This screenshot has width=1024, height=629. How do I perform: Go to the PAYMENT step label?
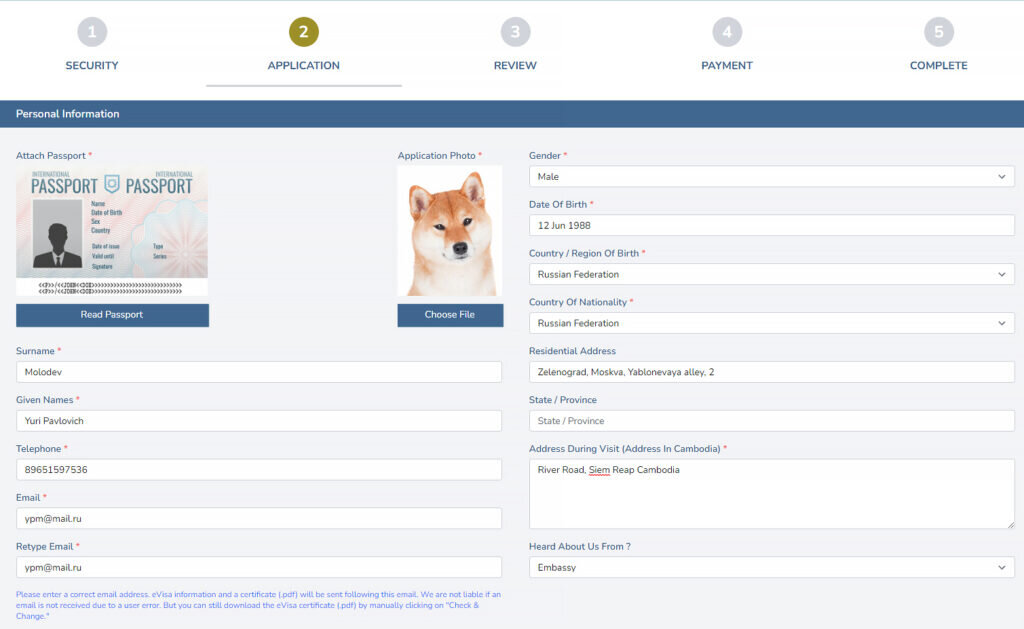point(727,65)
